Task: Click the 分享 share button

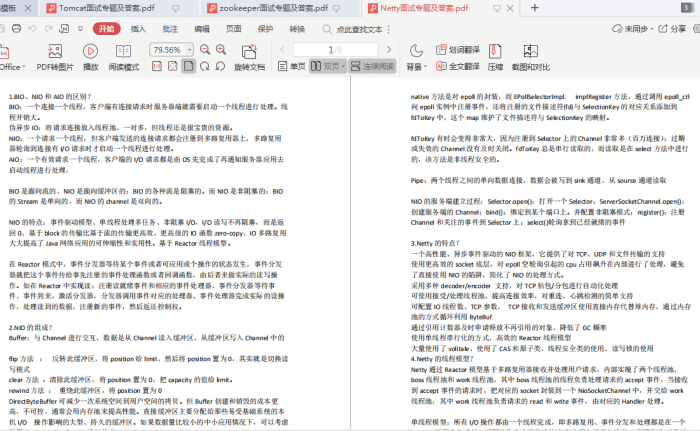Action: pyautogui.click(x=672, y=29)
